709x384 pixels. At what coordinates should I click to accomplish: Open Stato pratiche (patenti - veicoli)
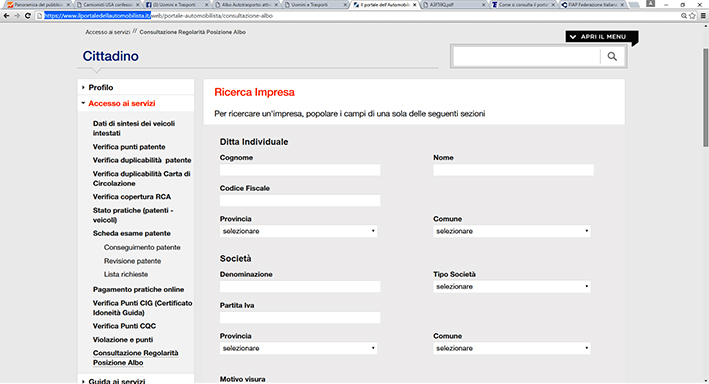point(133,215)
